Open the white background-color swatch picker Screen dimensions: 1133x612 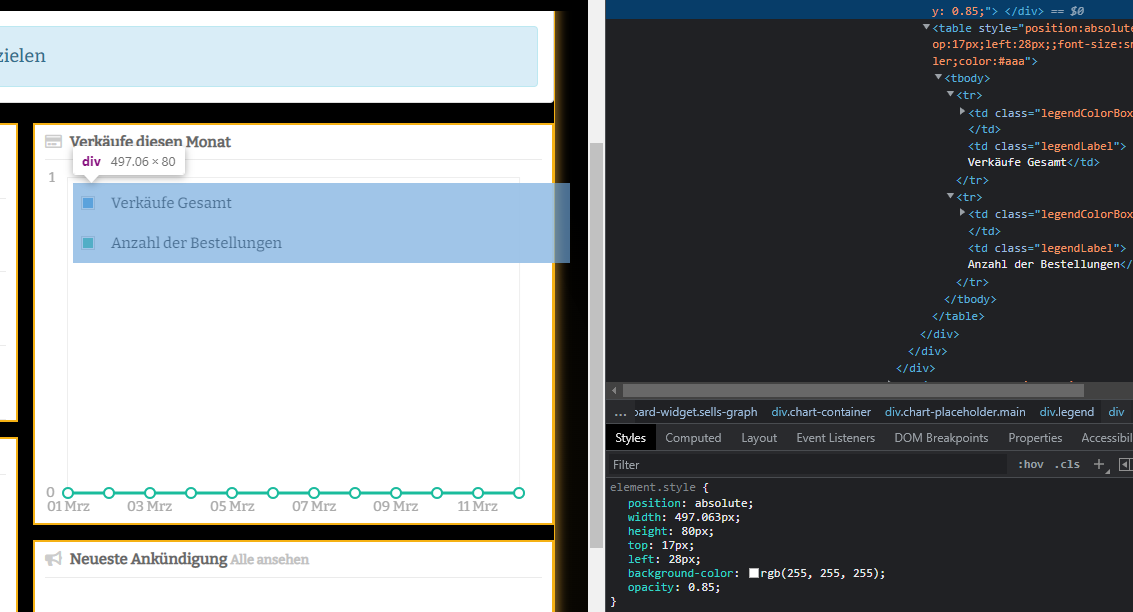click(754, 573)
